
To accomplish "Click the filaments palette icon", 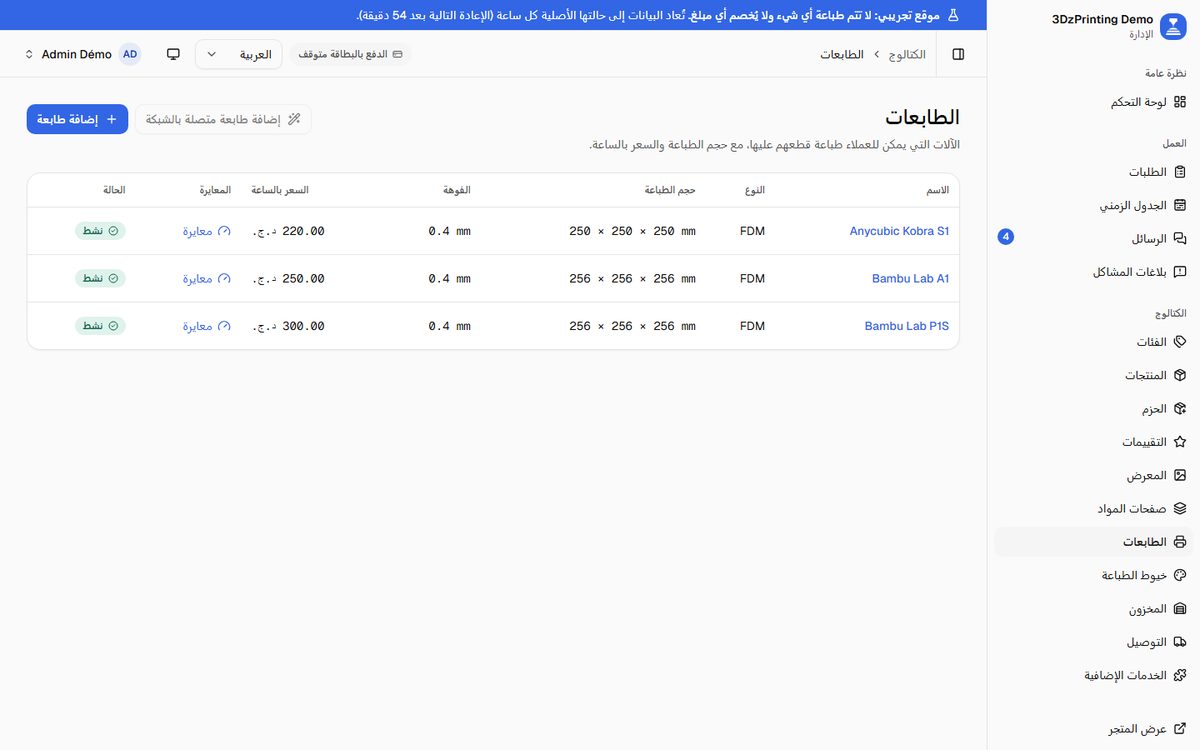I will click(1180, 575).
